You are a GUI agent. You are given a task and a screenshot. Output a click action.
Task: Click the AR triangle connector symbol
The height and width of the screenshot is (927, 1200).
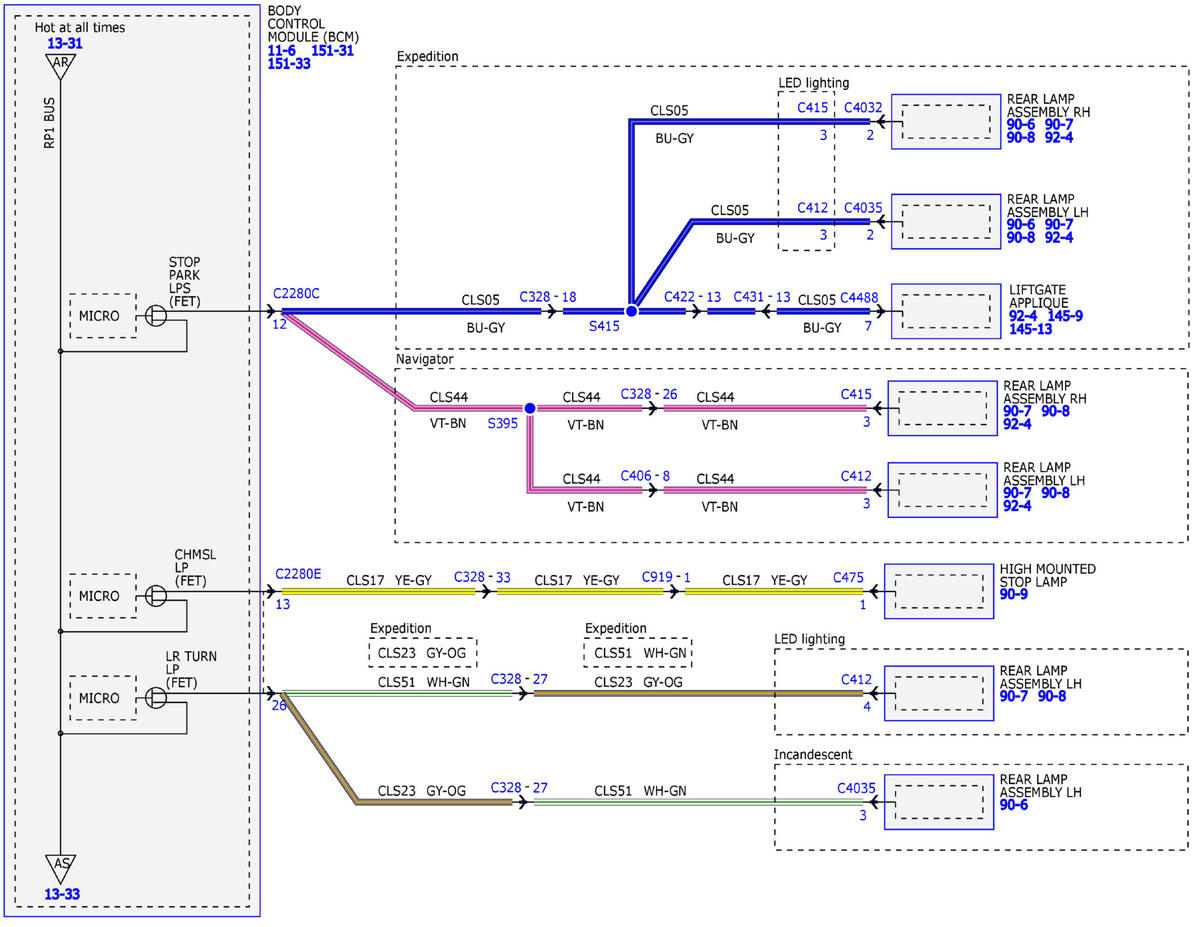60,67
